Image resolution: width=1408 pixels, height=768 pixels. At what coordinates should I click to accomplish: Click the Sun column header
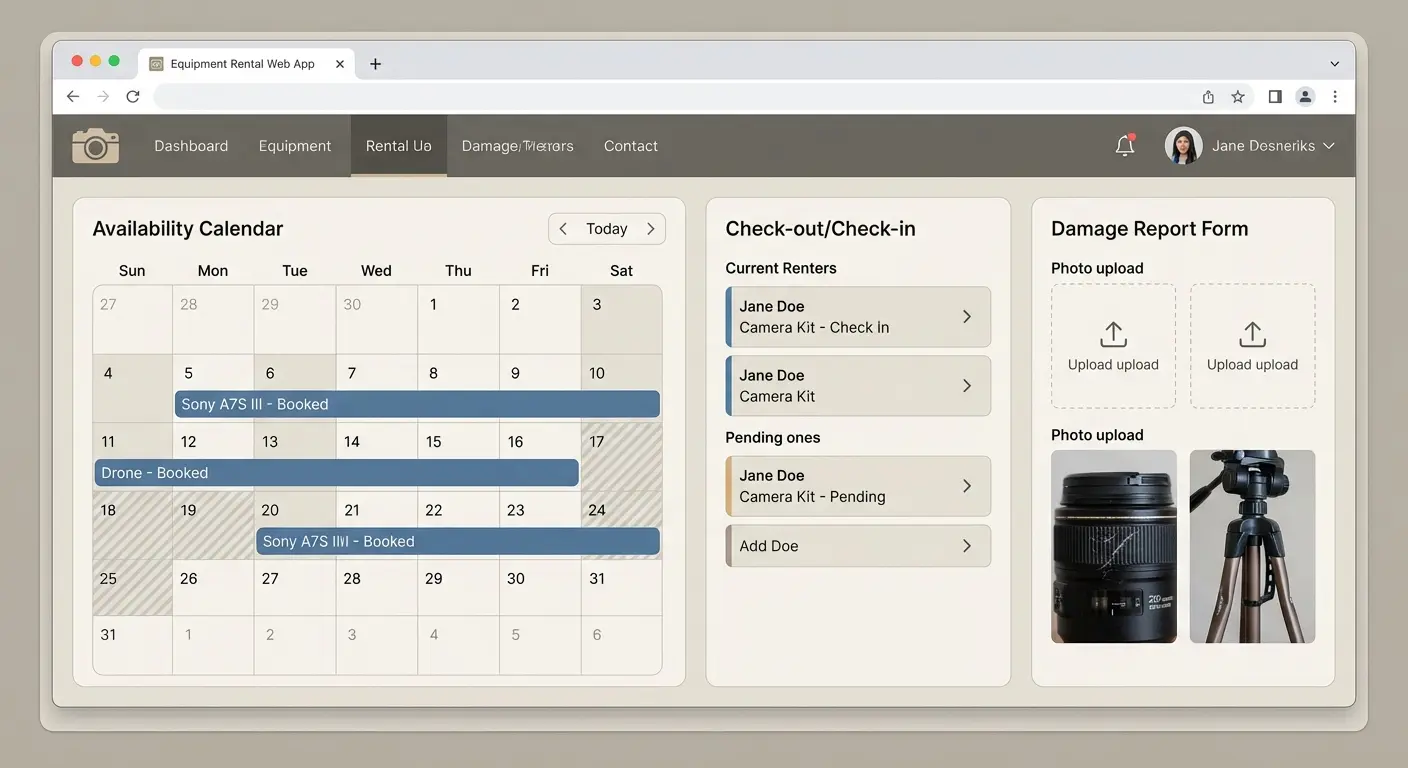click(x=132, y=271)
